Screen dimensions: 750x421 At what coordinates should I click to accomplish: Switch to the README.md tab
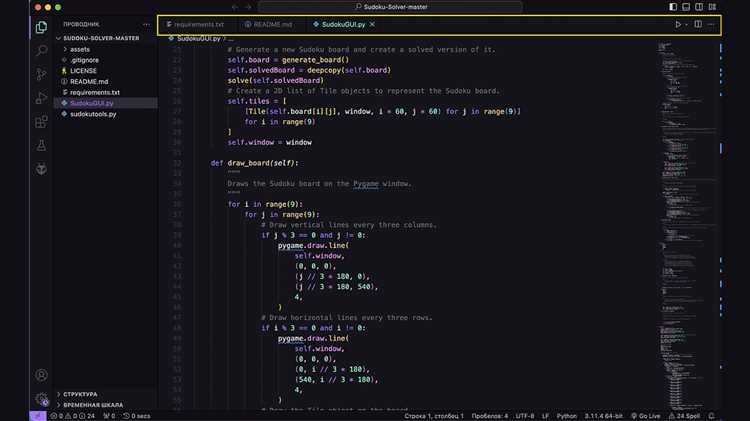point(269,24)
